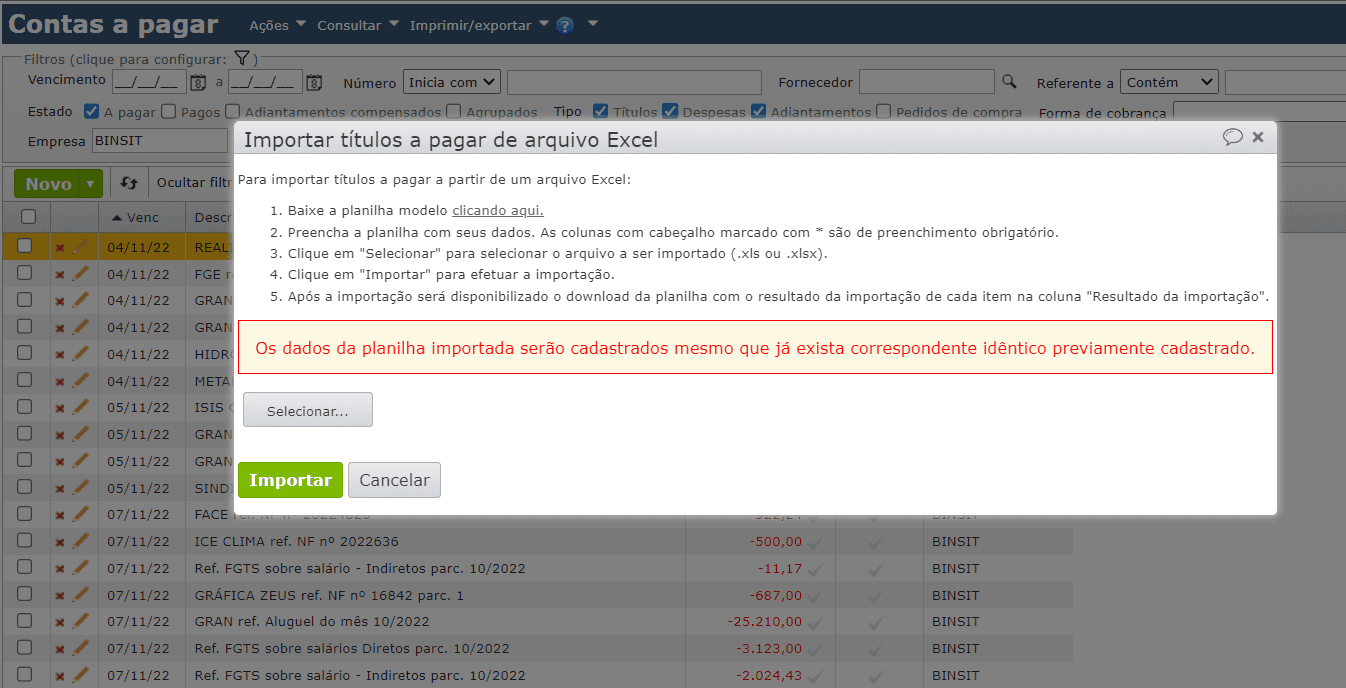
Task: Open the blue help question mark icon
Action: (565, 25)
